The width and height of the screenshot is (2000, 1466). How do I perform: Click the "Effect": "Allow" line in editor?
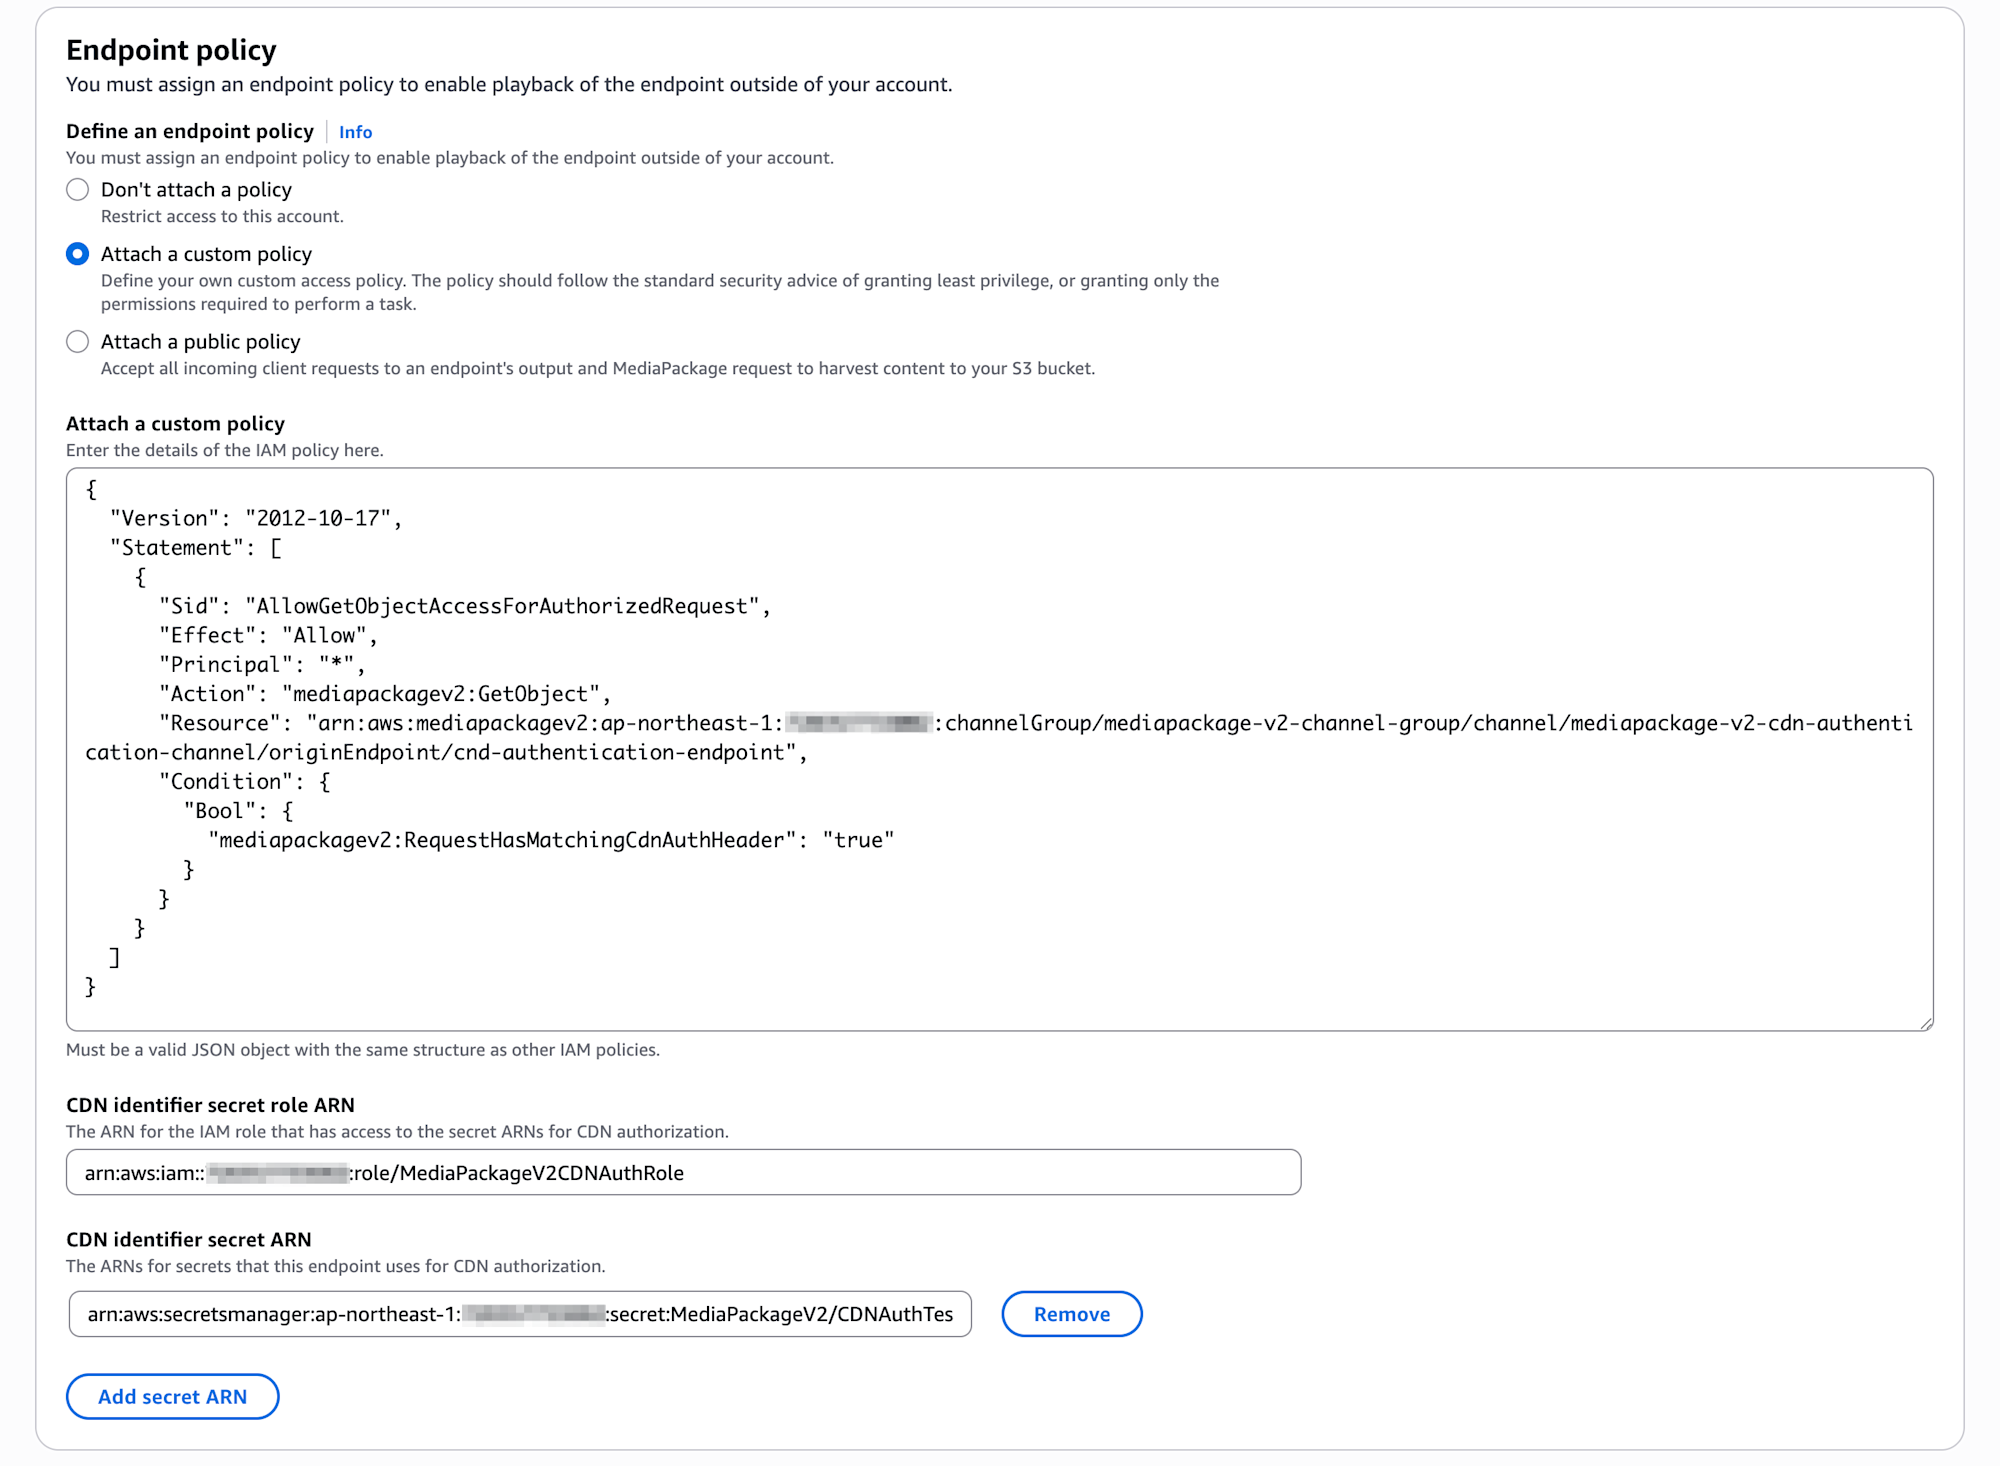[268, 635]
